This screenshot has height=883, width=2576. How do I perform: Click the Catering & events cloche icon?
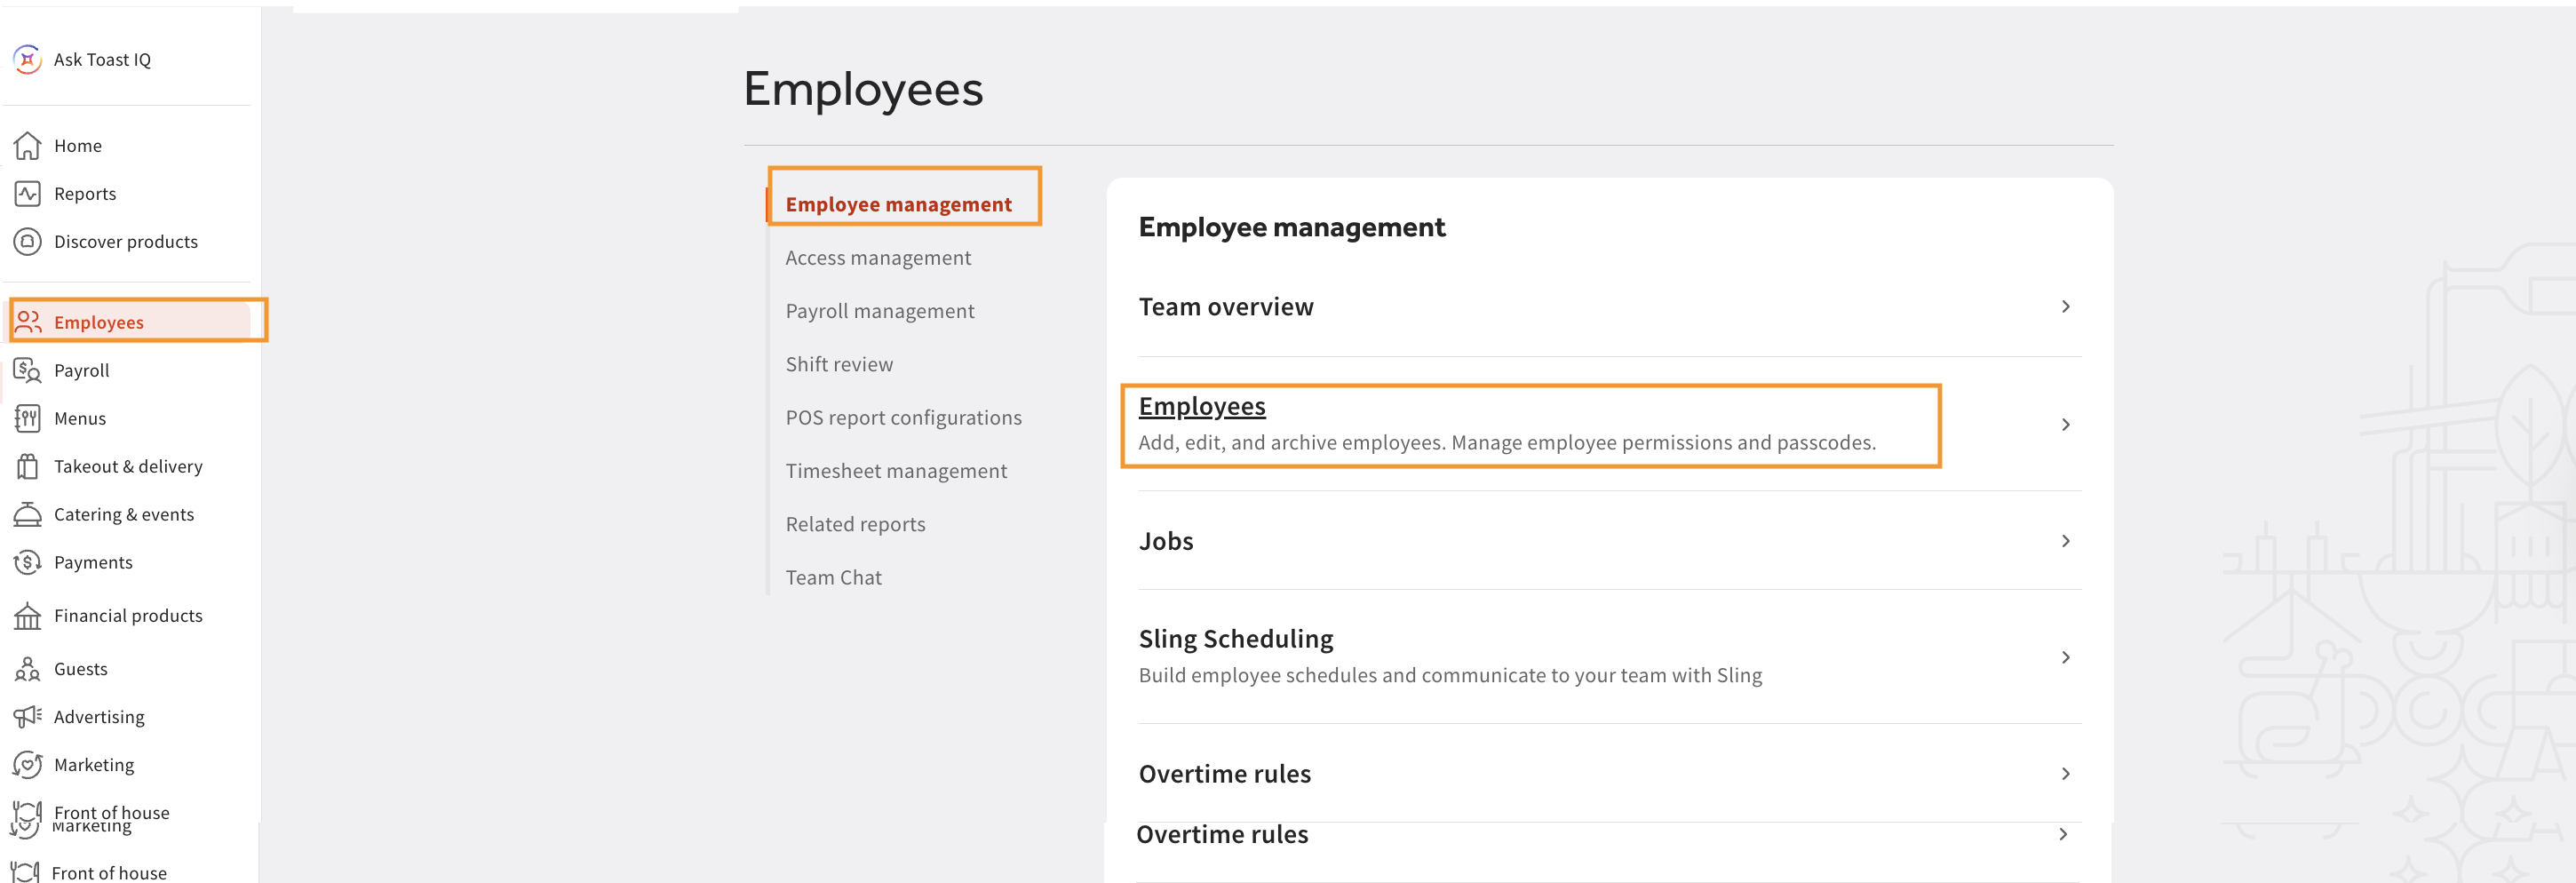(27, 515)
